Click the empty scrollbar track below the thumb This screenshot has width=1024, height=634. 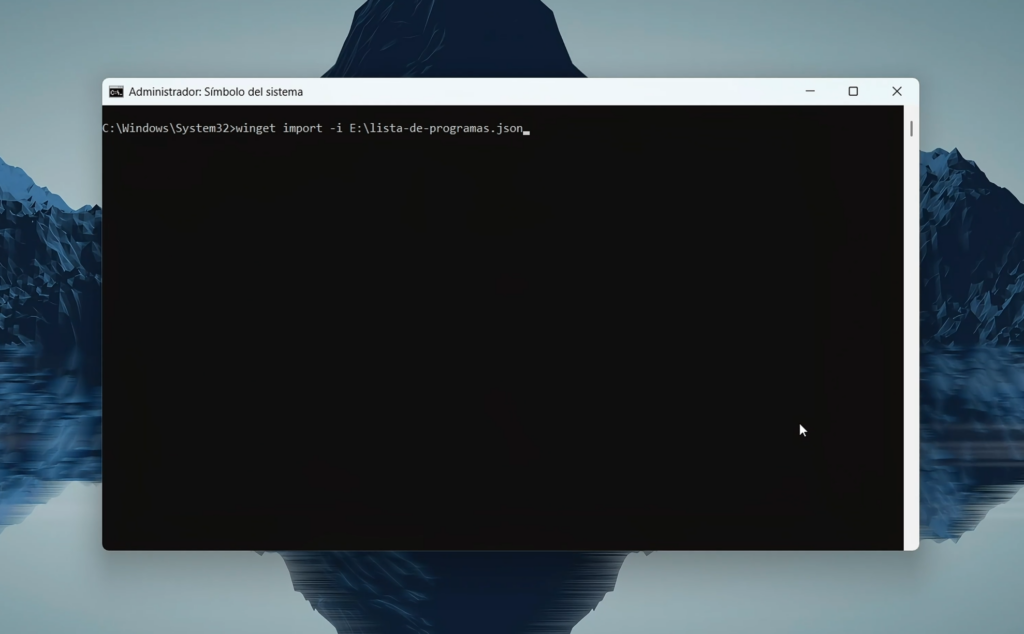point(911,350)
